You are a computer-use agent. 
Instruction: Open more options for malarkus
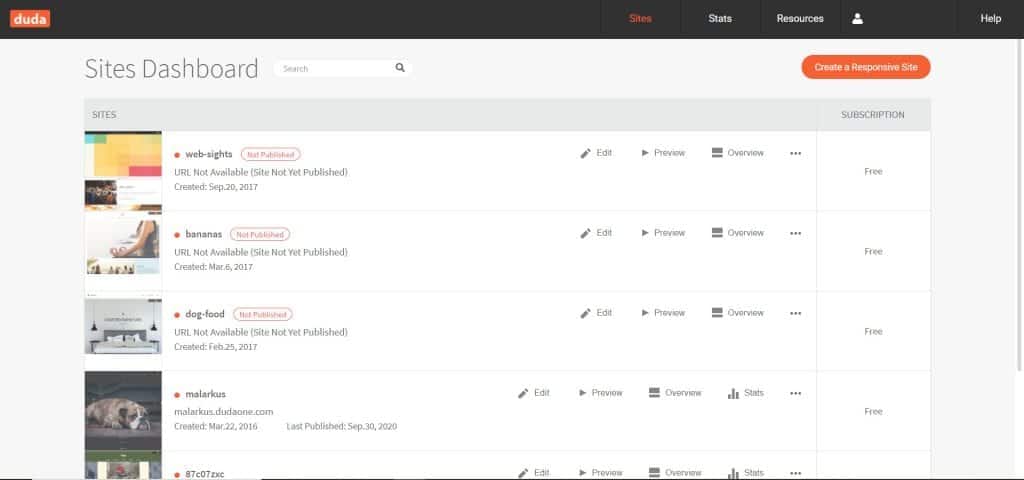pos(795,394)
